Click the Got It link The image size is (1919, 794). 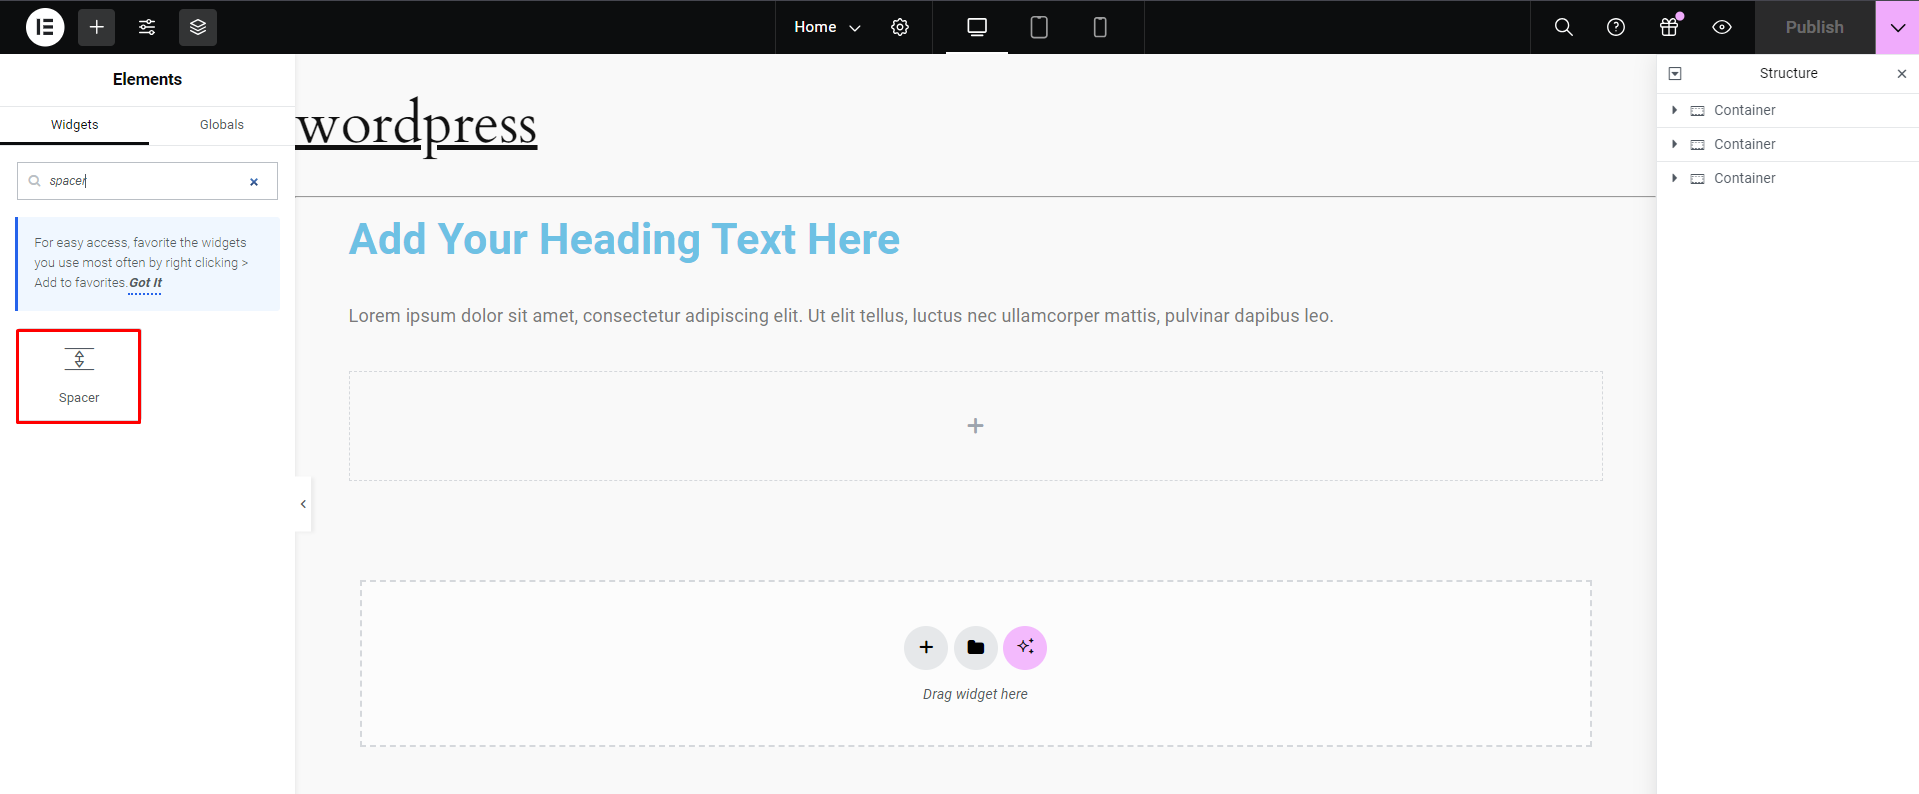pyautogui.click(x=145, y=283)
